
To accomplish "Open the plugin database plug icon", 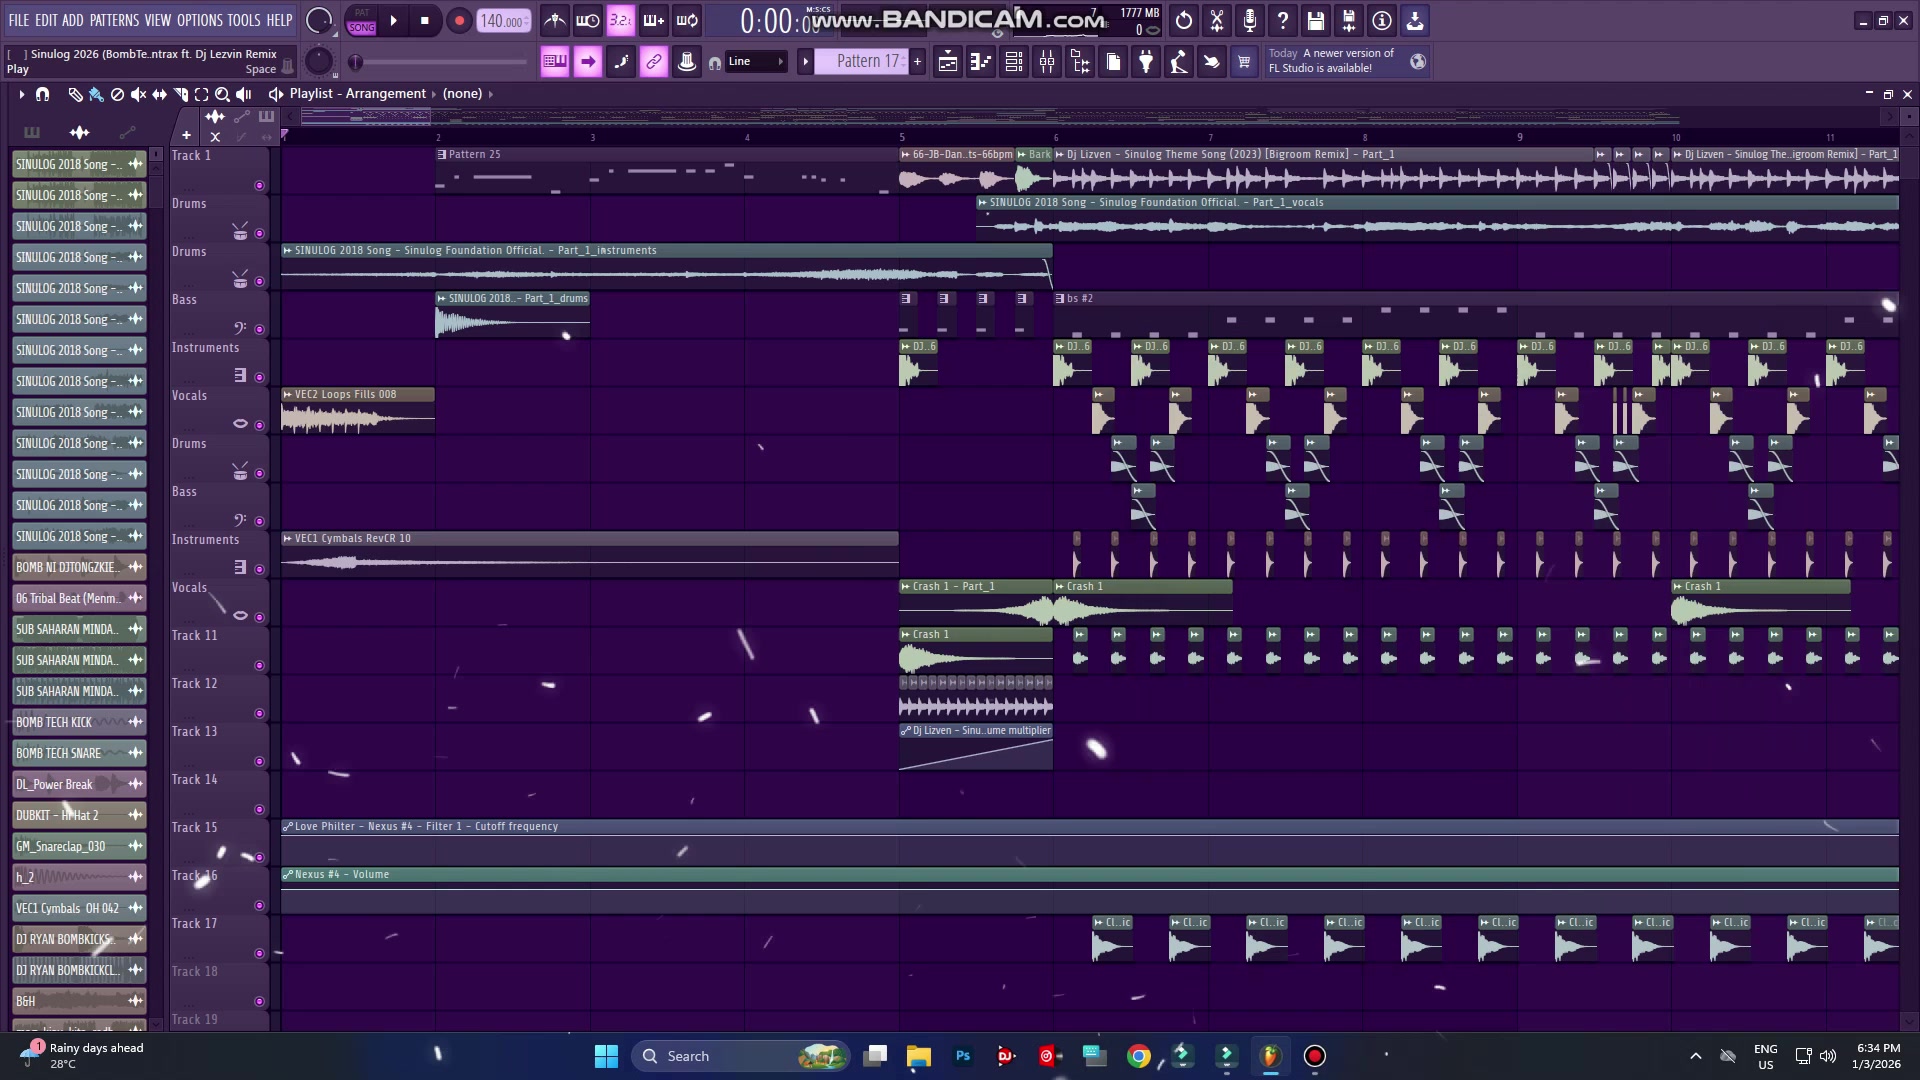I will click(1146, 62).
